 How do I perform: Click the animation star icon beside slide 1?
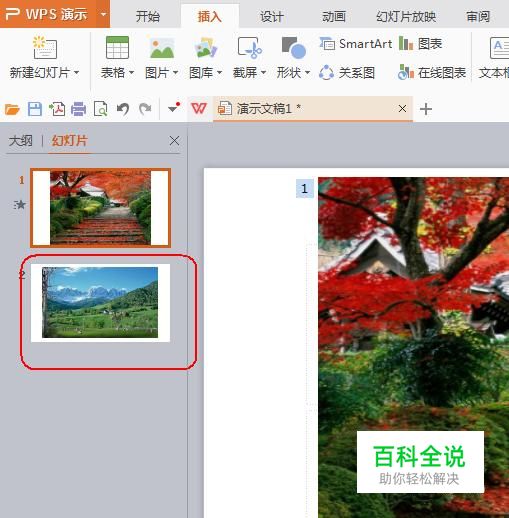pos(20,205)
